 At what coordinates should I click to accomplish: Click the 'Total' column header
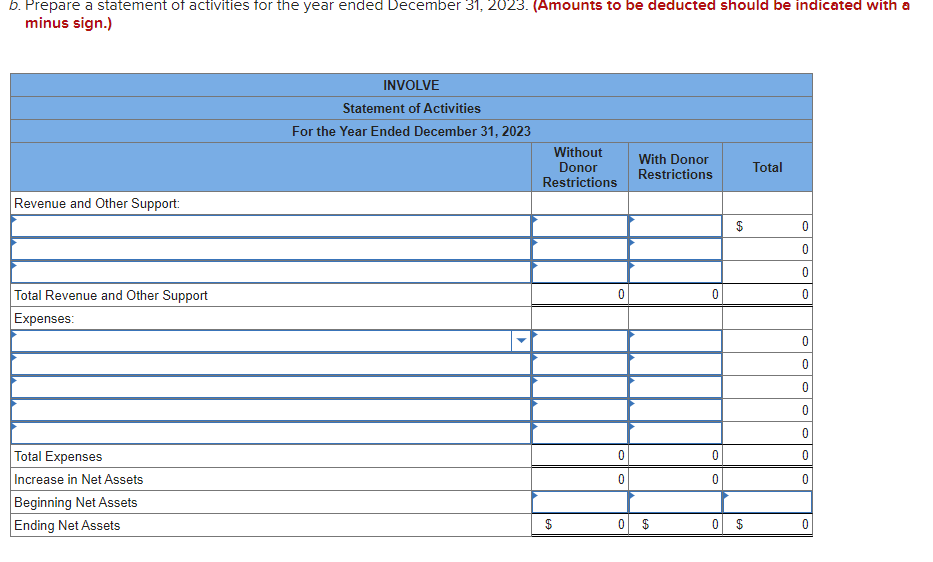768,167
